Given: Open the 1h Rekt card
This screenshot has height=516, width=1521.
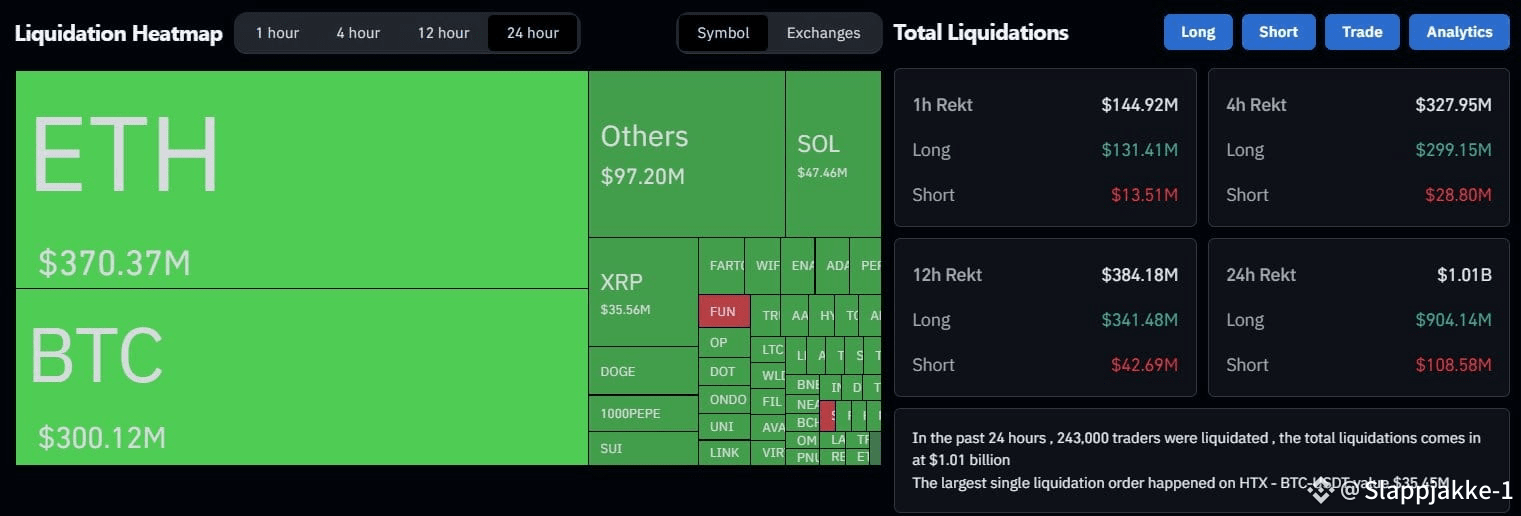Looking at the screenshot, I should [1045, 148].
